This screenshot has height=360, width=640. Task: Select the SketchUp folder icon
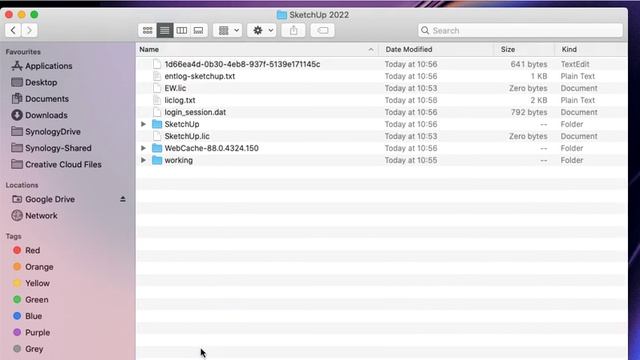pos(157,124)
